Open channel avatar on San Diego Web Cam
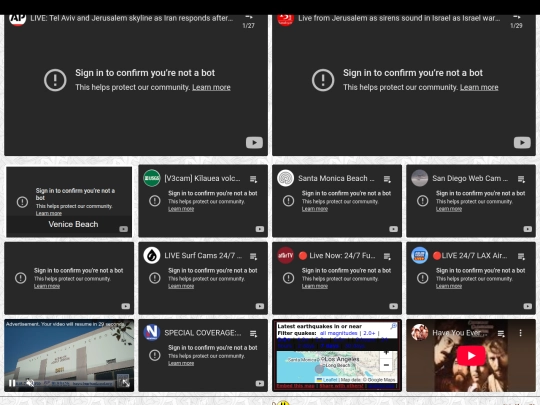 [x=420, y=178]
